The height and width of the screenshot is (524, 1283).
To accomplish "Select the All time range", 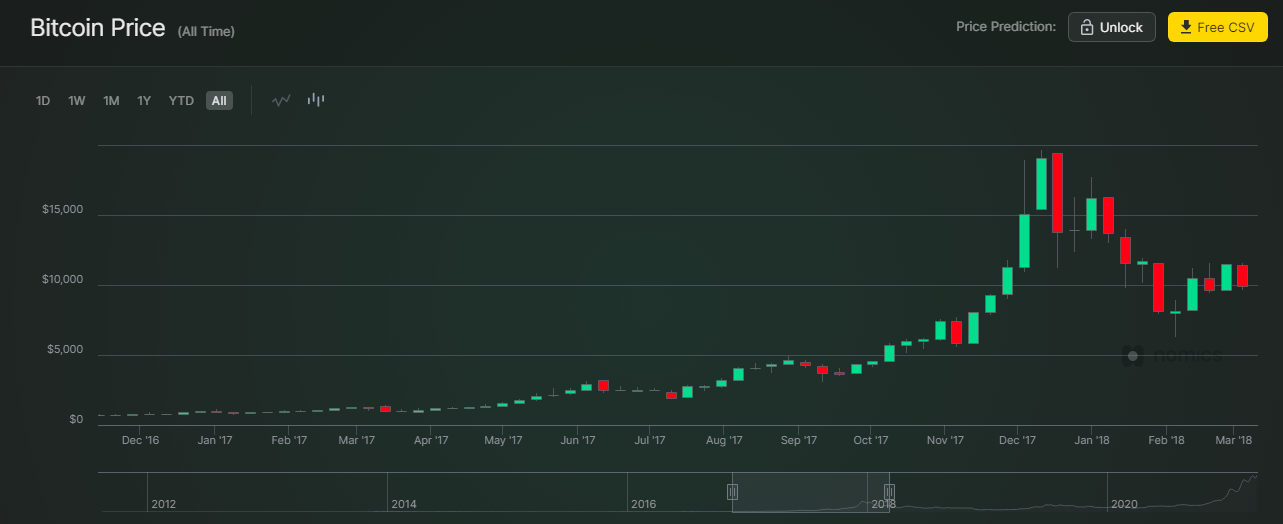I will (x=219, y=101).
